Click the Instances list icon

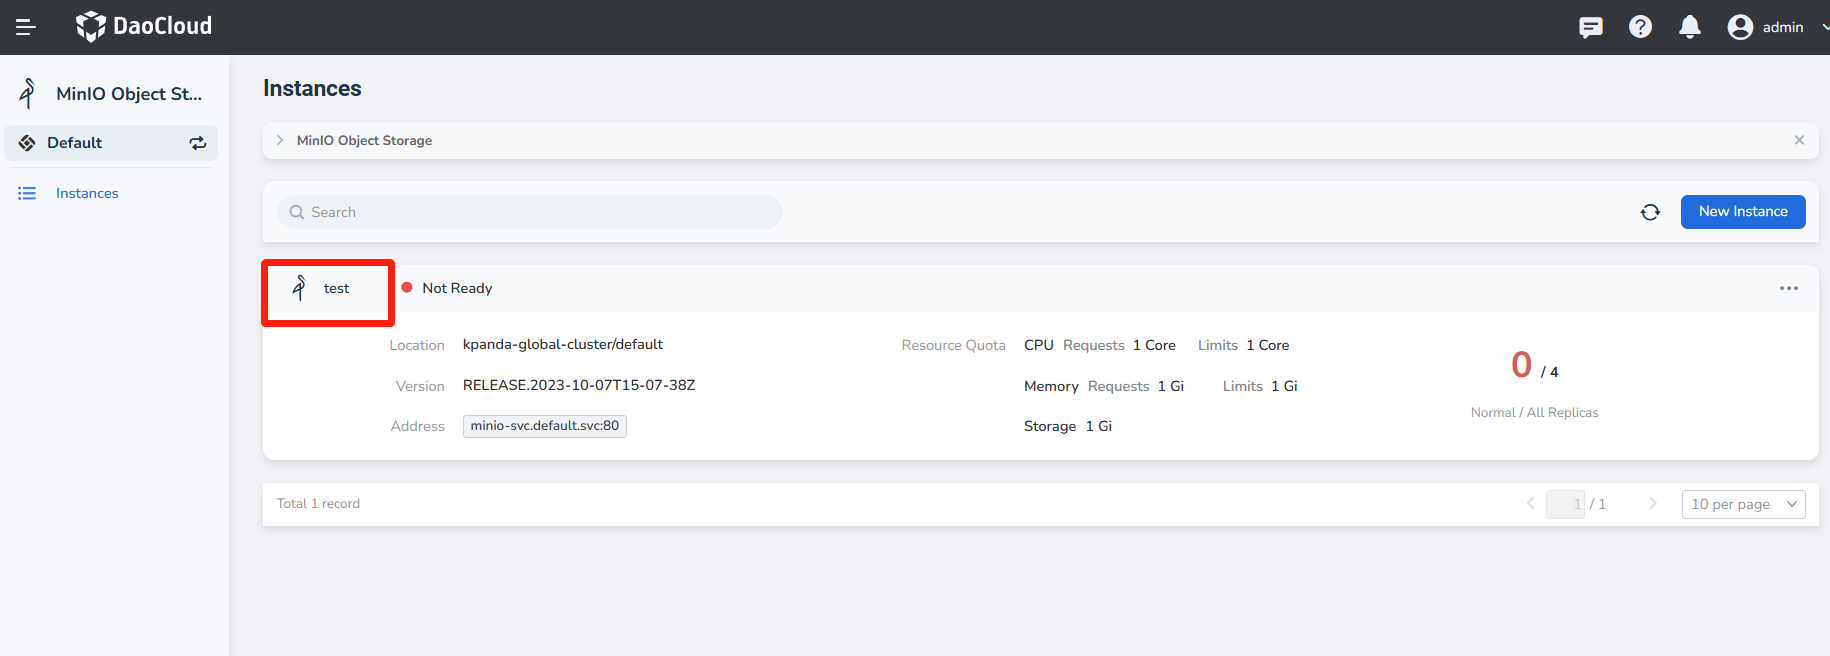[x=27, y=193]
